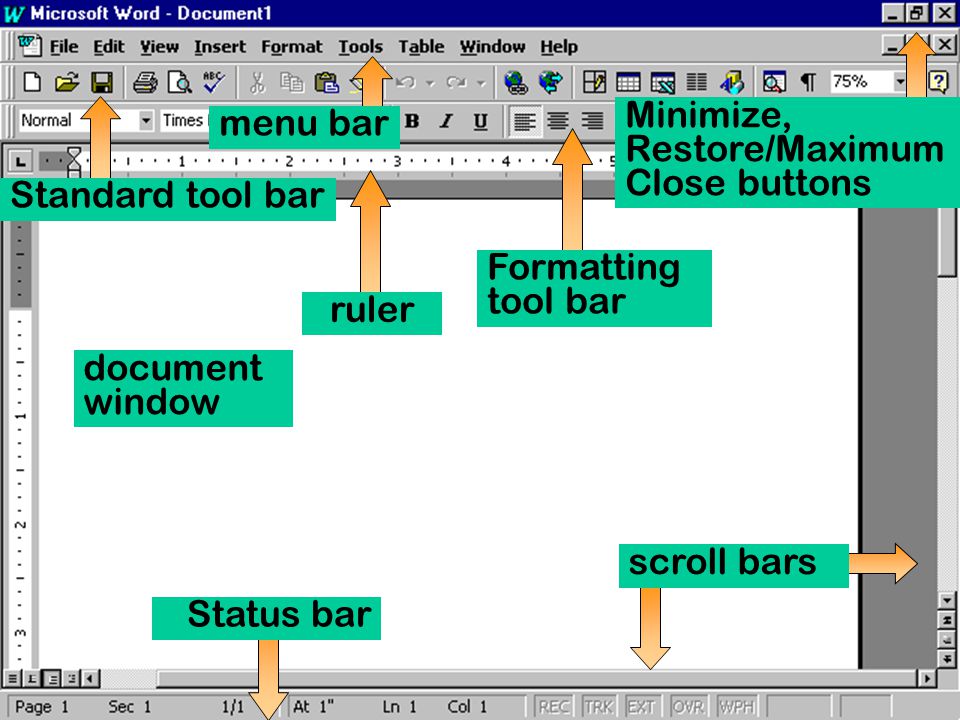The width and height of the screenshot is (960, 720).
Task: Click the Insert Hyperlink globe icon
Action: pyautogui.click(x=516, y=81)
